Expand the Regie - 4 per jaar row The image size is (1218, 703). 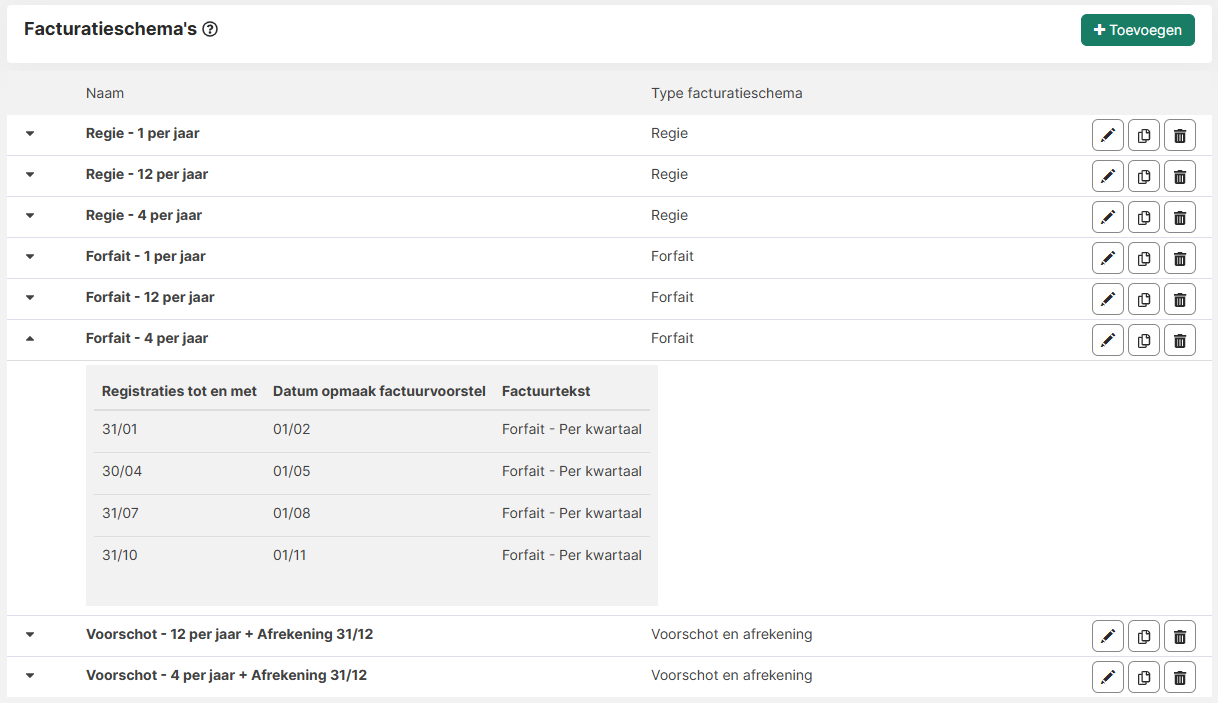[x=30, y=216]
